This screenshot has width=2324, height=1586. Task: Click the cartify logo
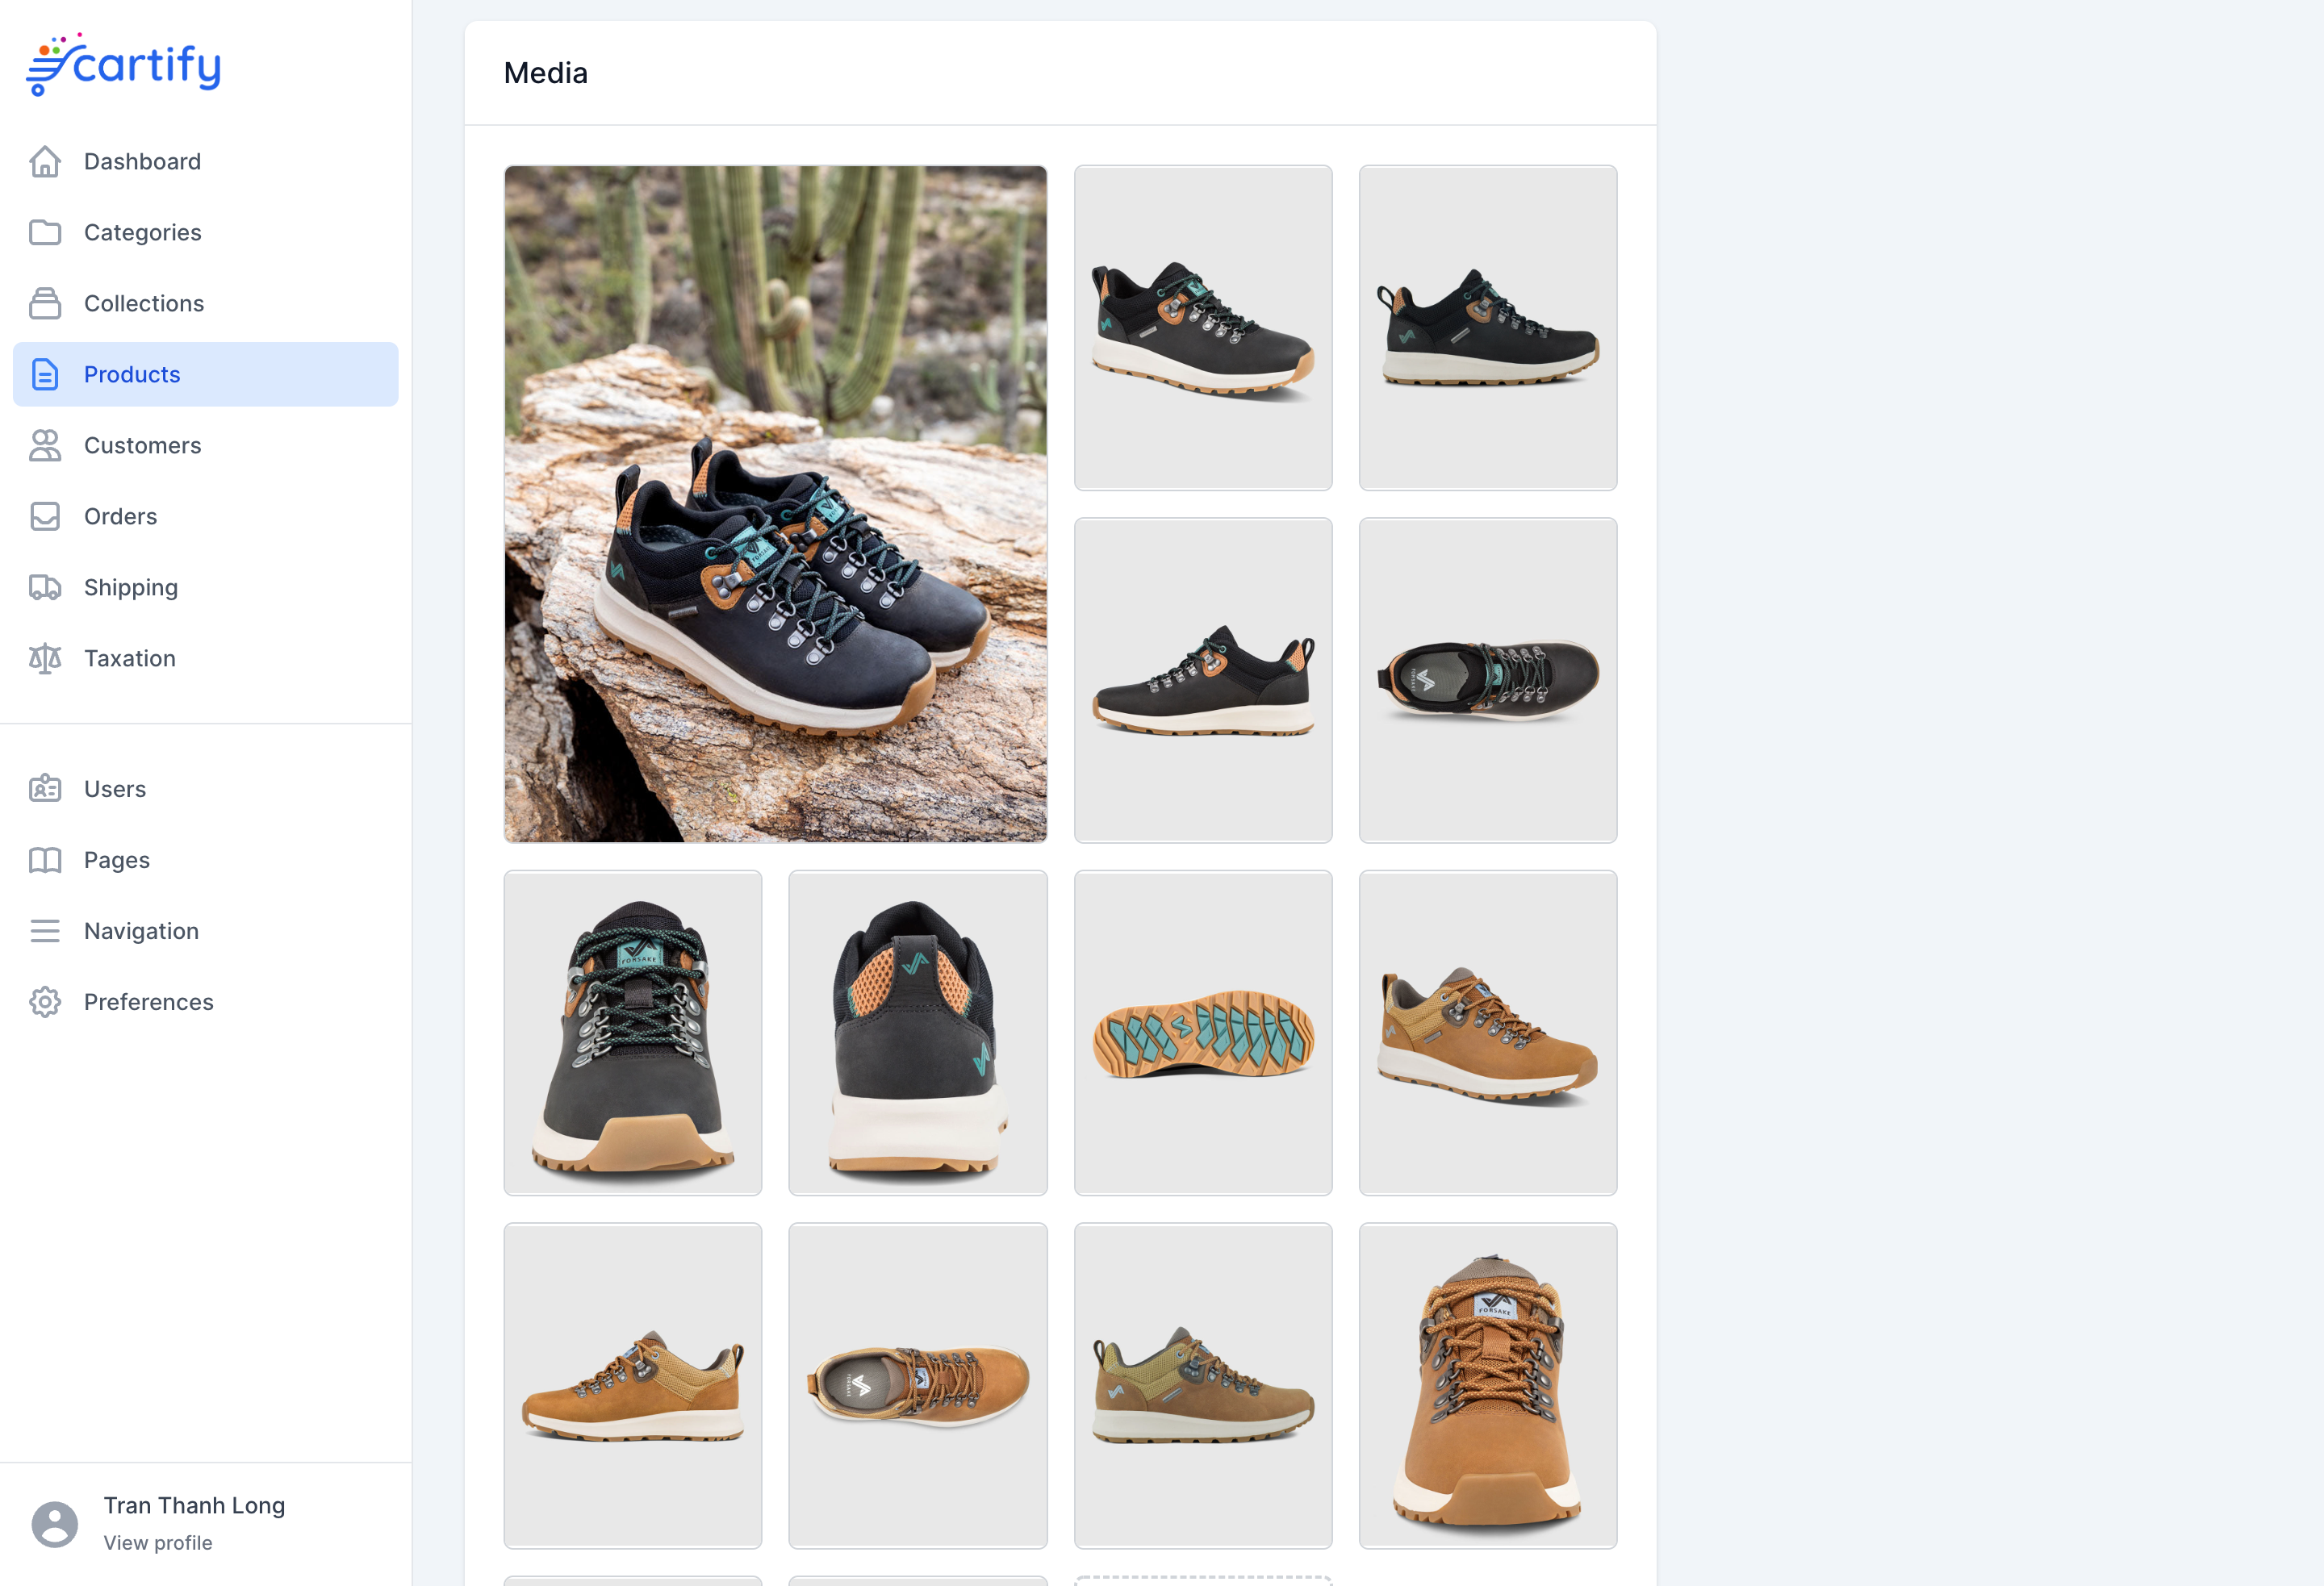124,65
